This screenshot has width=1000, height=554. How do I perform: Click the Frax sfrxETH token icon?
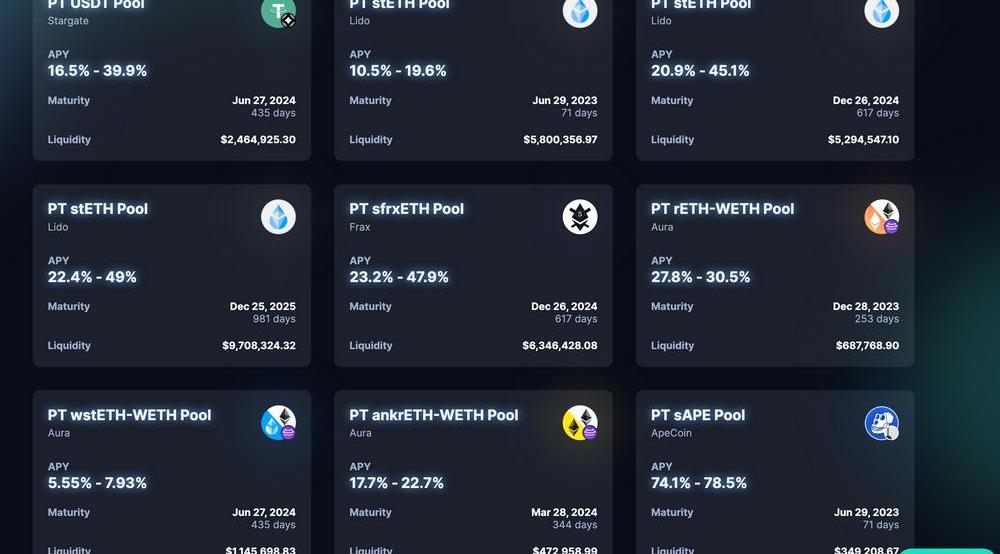(x=580, y=217)
